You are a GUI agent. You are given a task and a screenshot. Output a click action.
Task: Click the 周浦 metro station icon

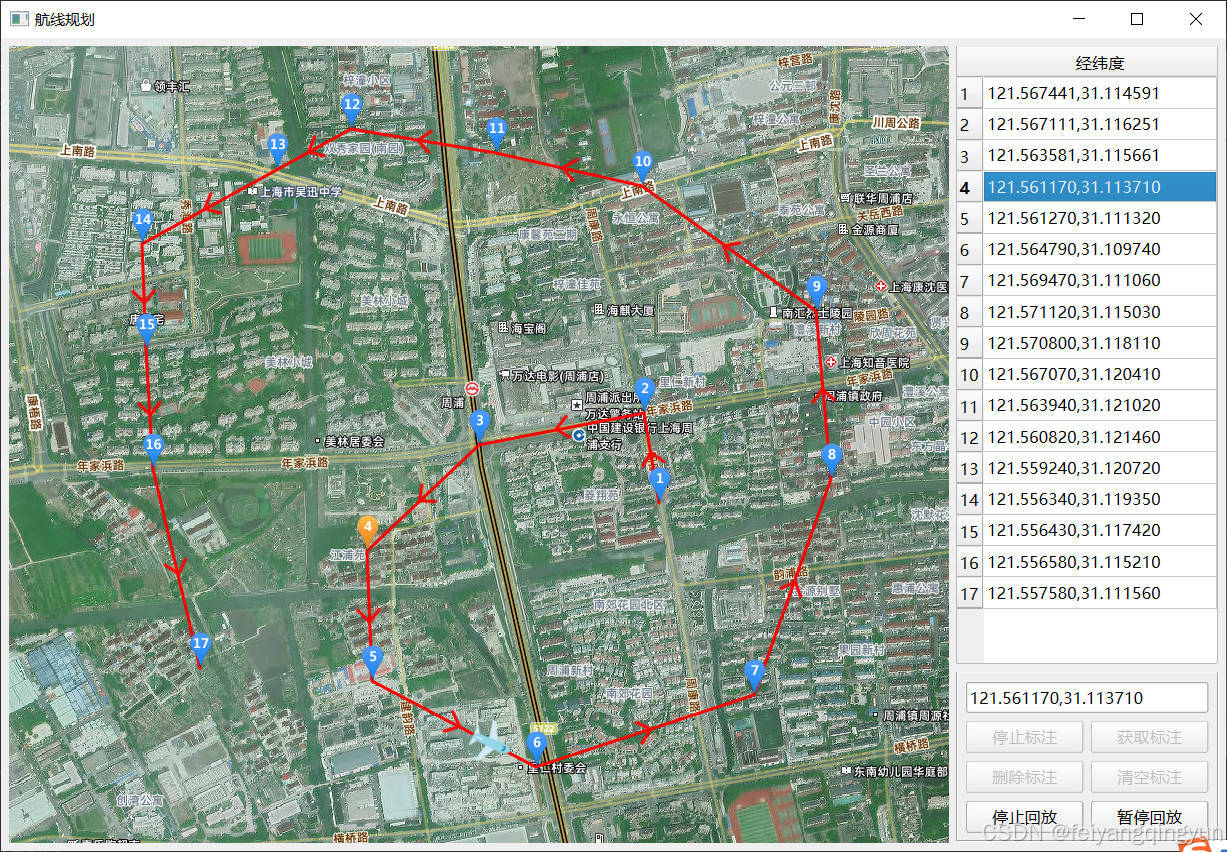click(x=472, y=388)
